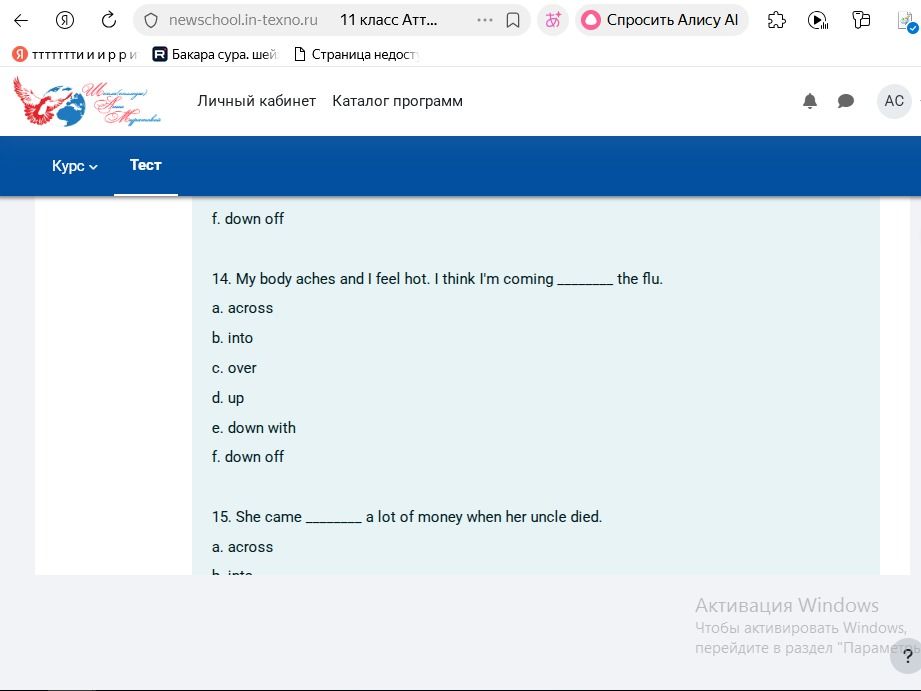Click the school logo with the dove
Image resolution: width=921 pixels, height=691 pixels.
[x=87, y=101]
